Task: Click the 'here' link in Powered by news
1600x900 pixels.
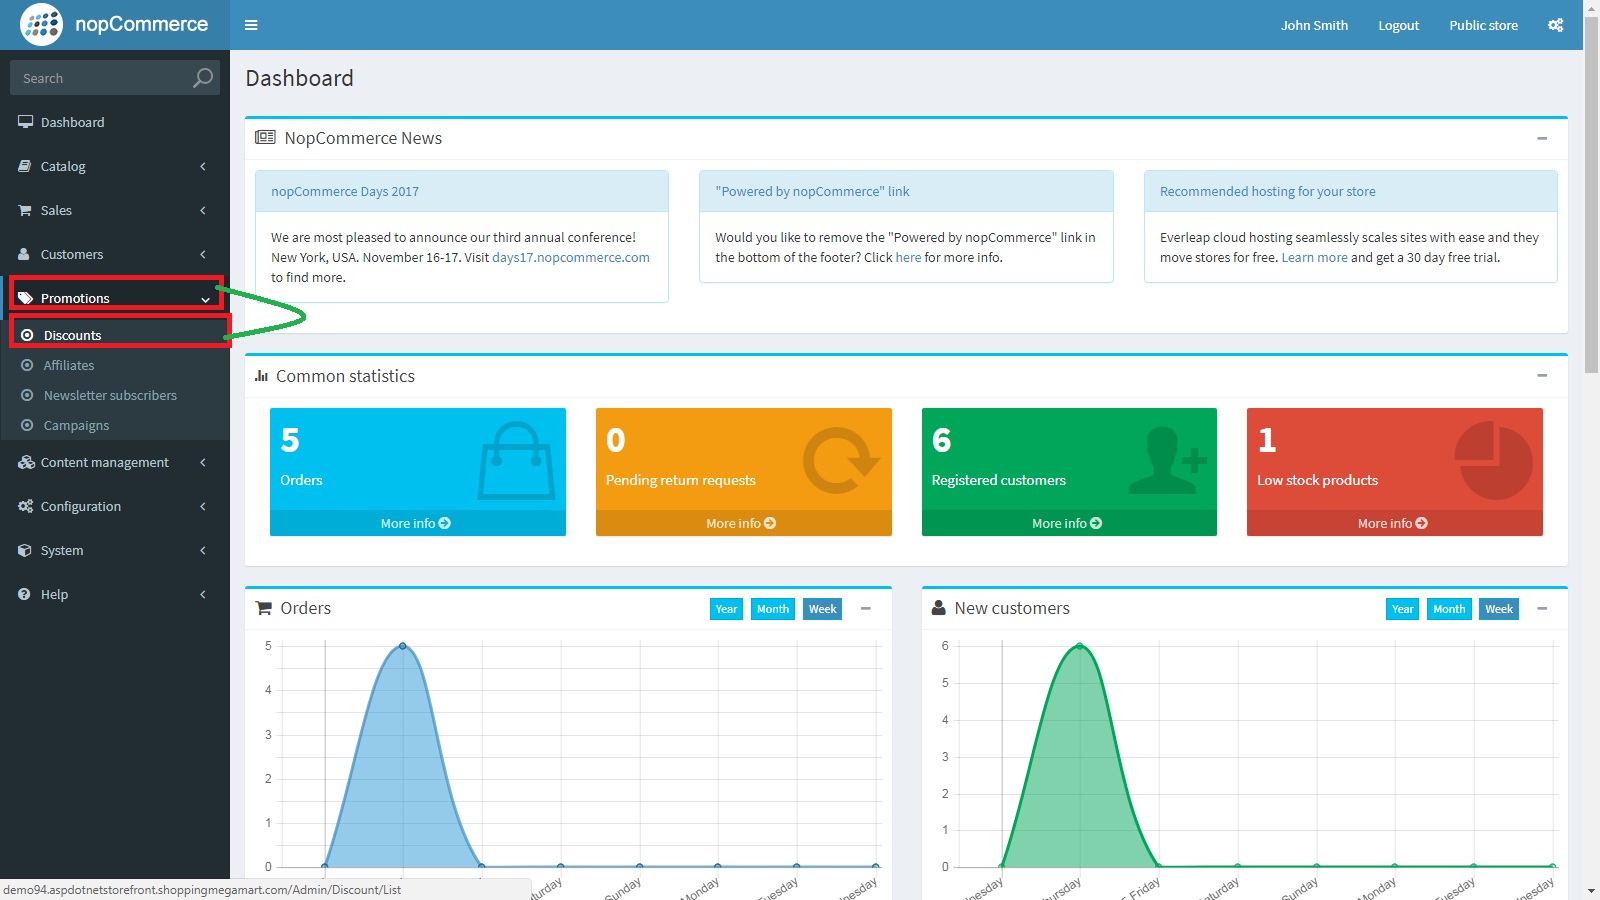Action: [908, 257]
